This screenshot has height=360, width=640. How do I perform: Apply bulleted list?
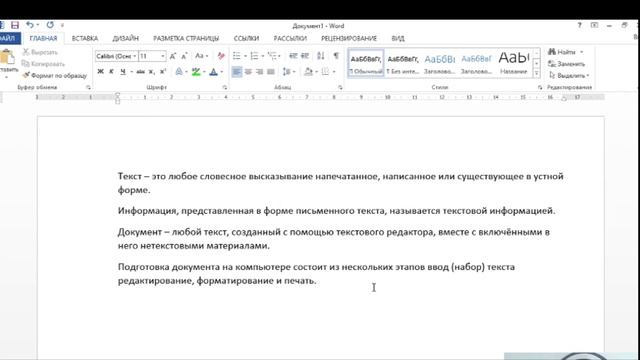(237, 56)
